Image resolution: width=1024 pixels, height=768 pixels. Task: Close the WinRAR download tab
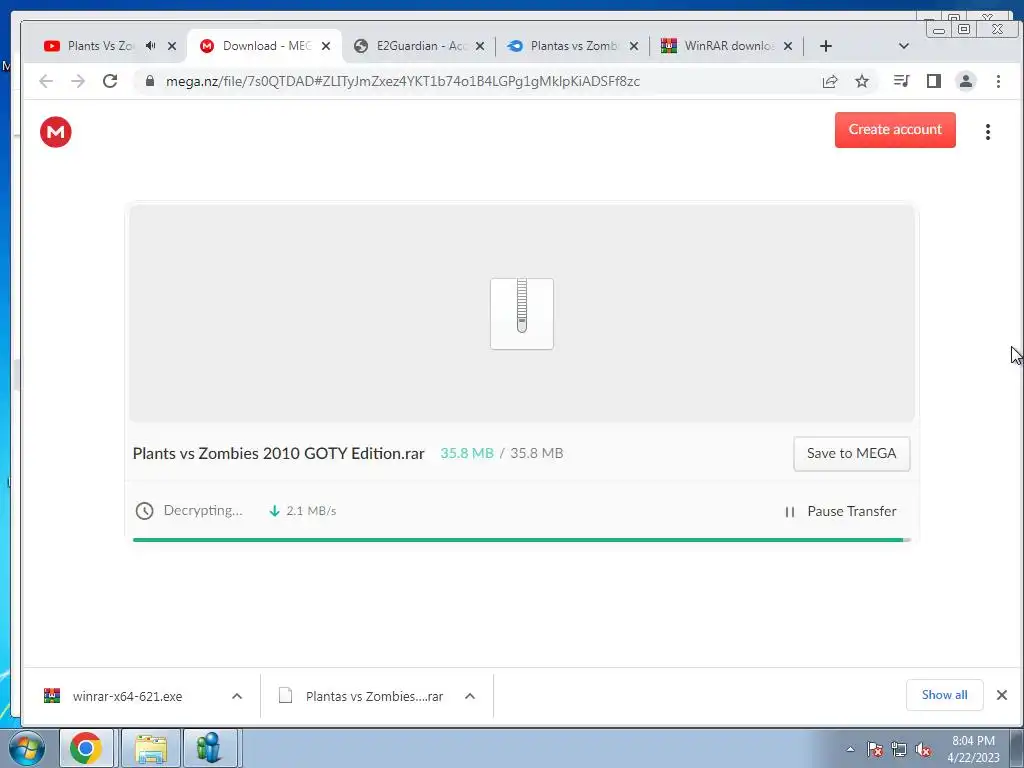point(788,46)
